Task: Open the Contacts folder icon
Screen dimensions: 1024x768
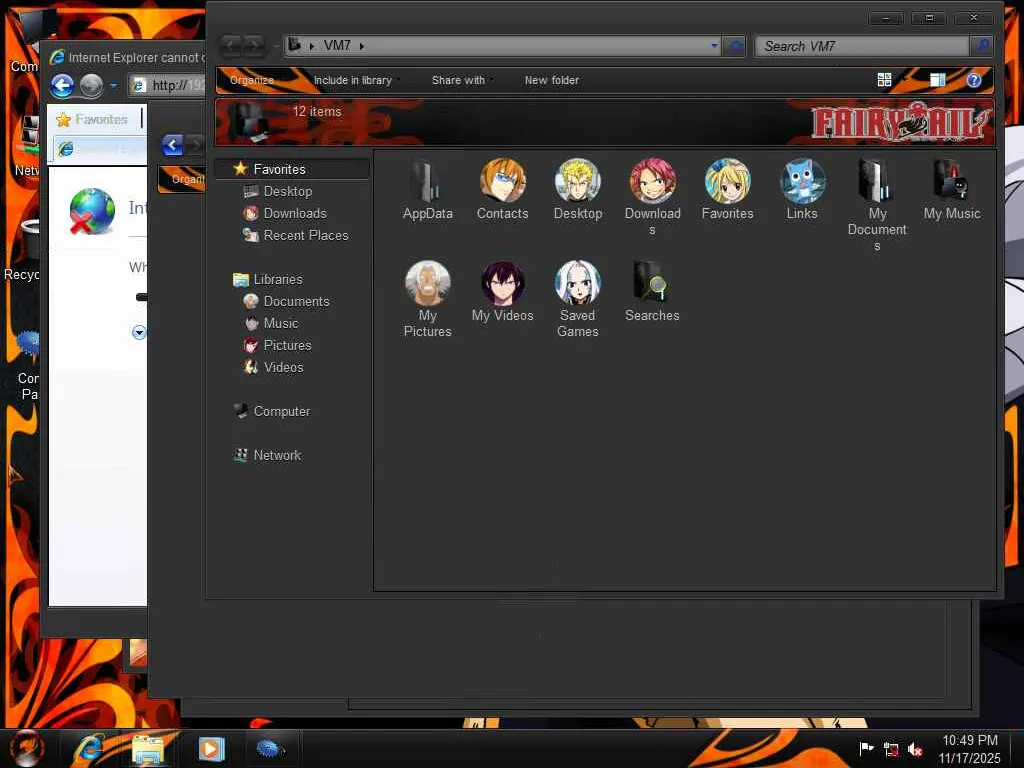Action: (x=502, y=189)
